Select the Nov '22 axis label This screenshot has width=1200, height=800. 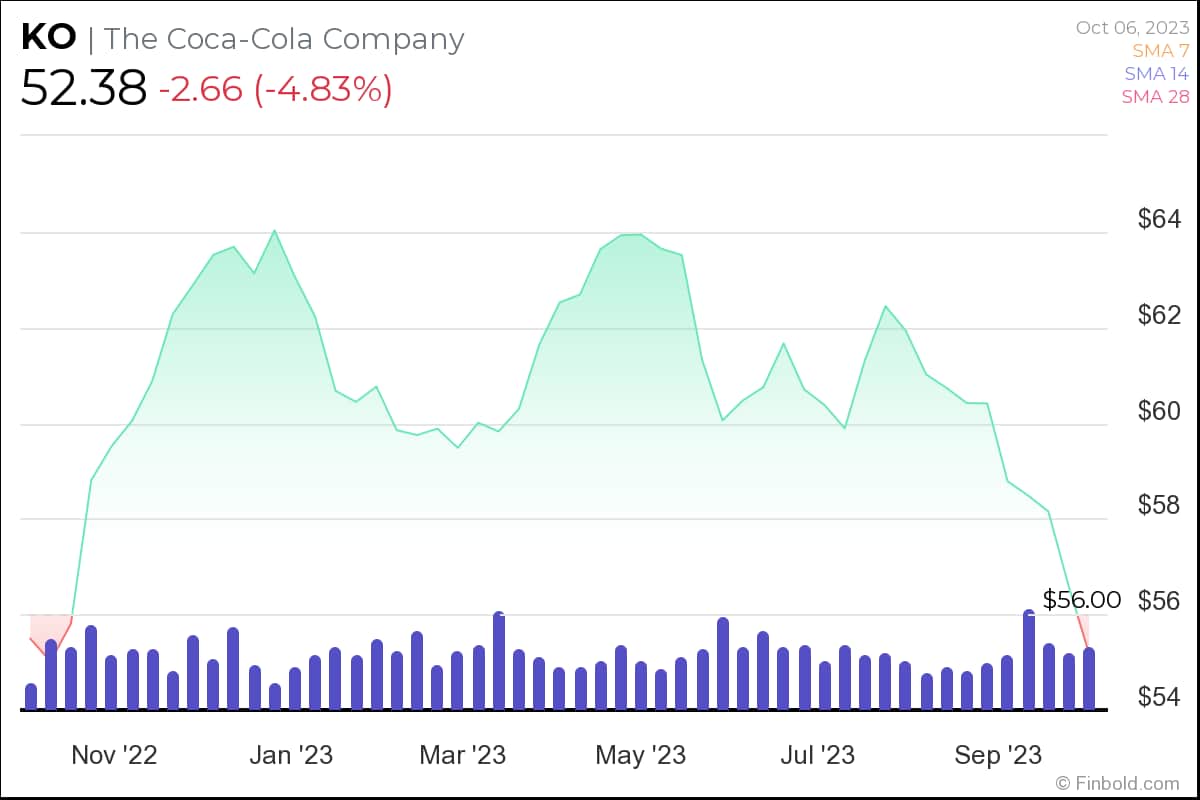point(114,755)
